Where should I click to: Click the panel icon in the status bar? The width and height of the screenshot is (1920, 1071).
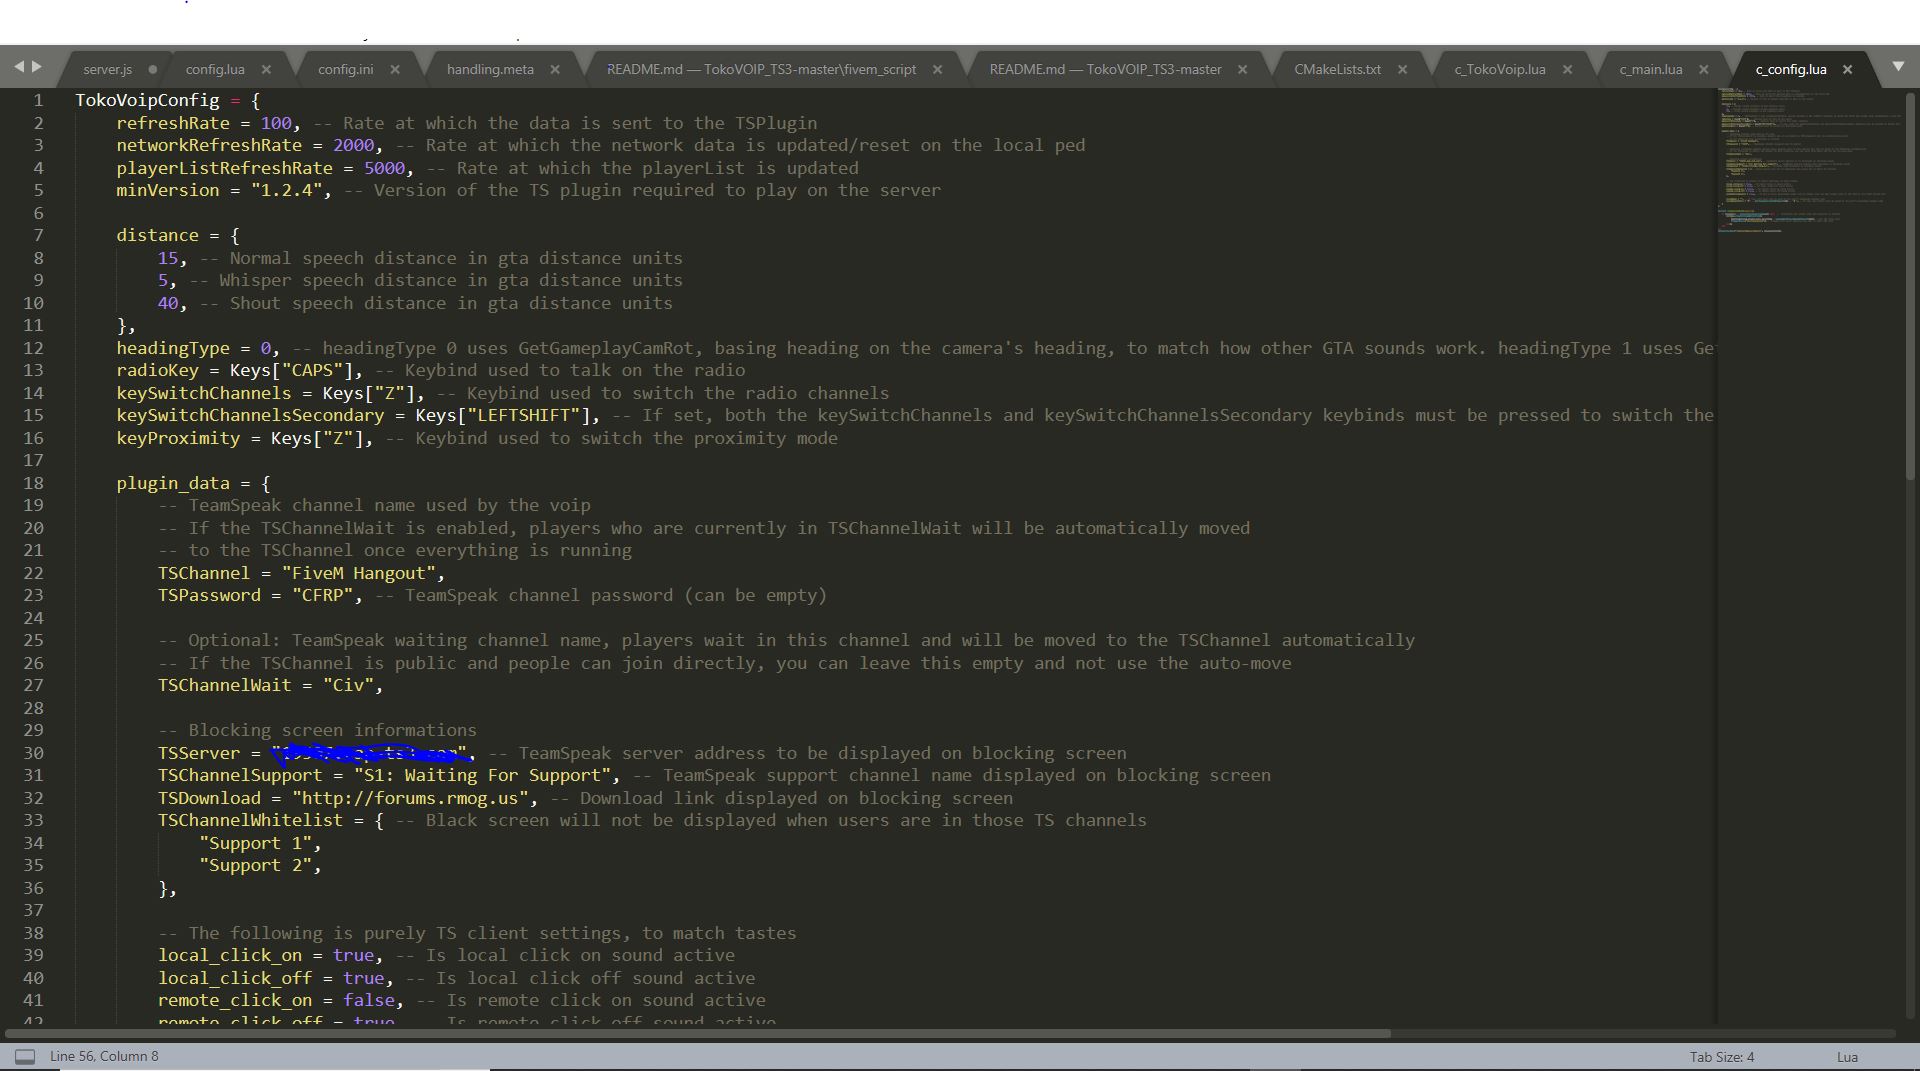click(24, 1055)
